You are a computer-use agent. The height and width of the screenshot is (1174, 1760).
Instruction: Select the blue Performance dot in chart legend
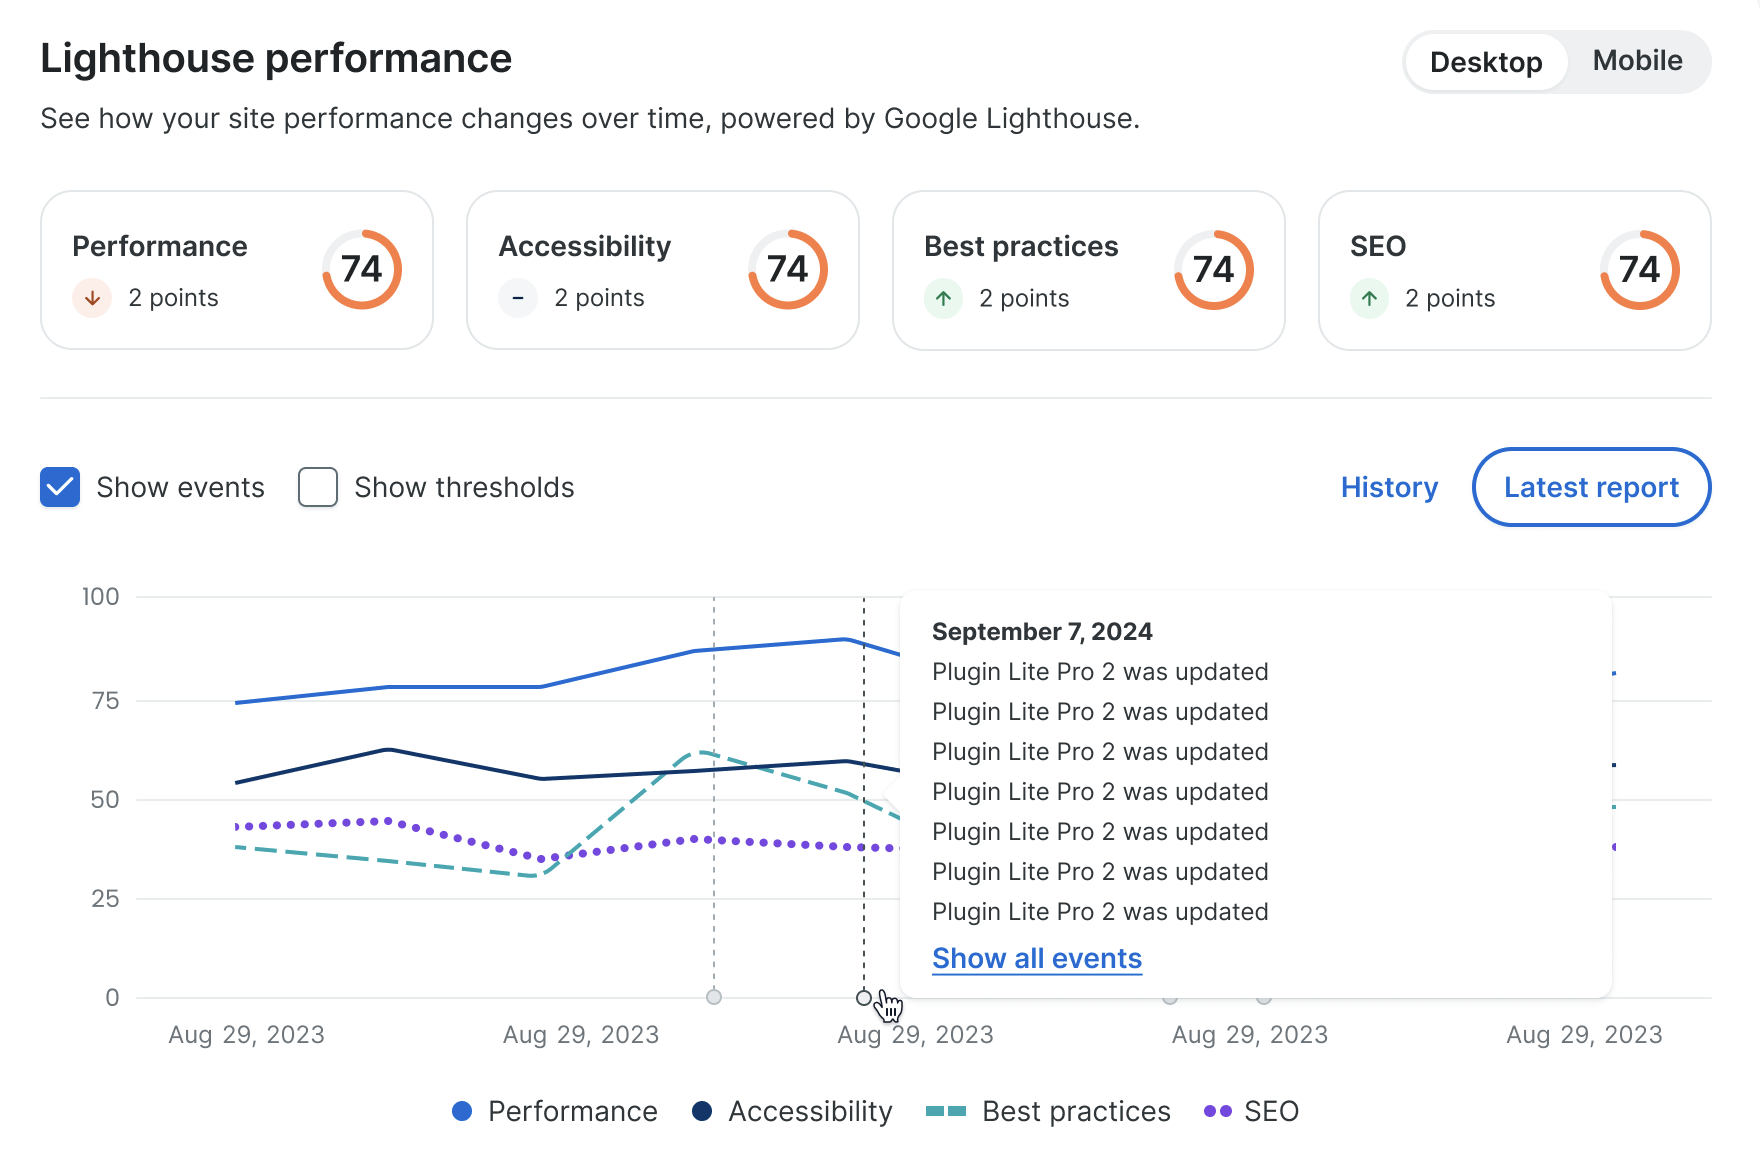(461, 1111)
